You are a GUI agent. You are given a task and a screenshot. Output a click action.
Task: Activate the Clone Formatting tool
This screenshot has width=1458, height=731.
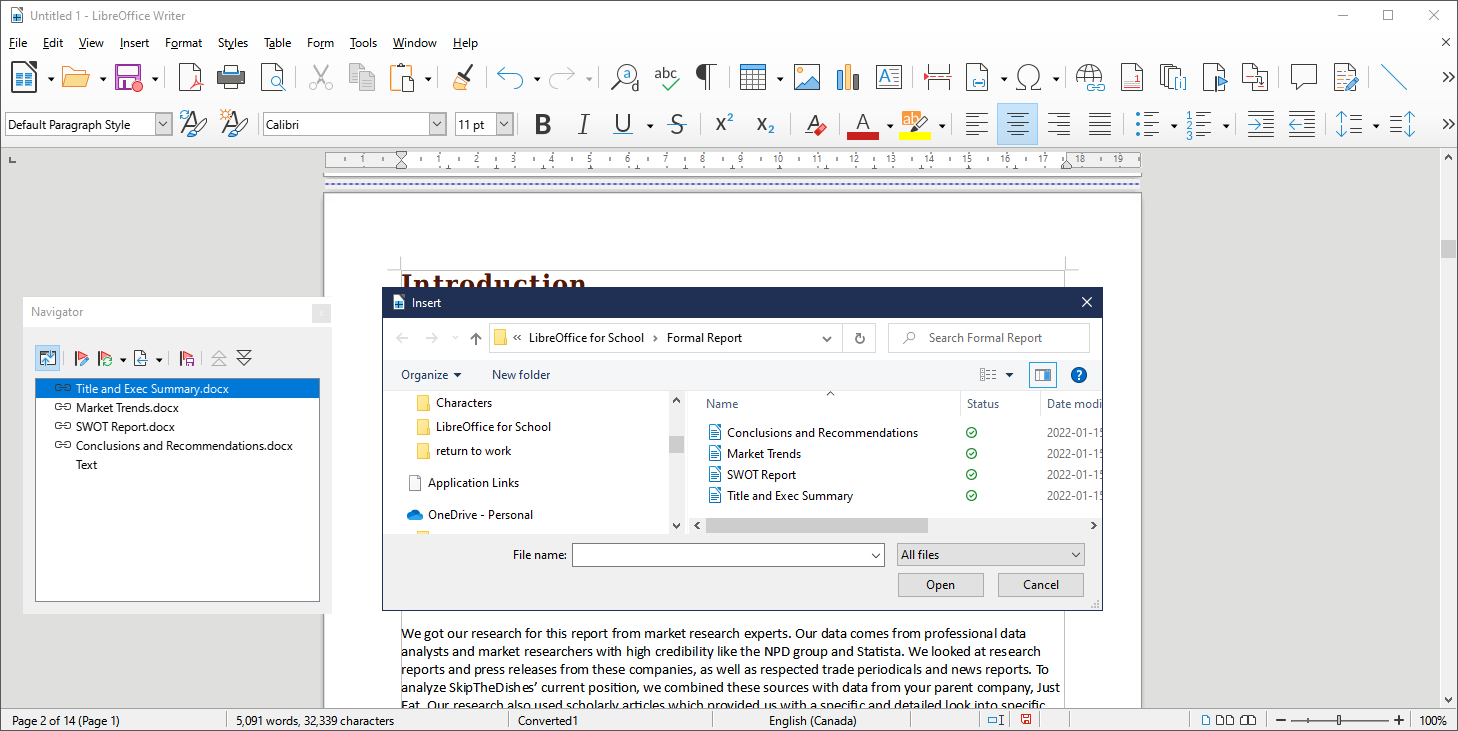pos(462,77)
